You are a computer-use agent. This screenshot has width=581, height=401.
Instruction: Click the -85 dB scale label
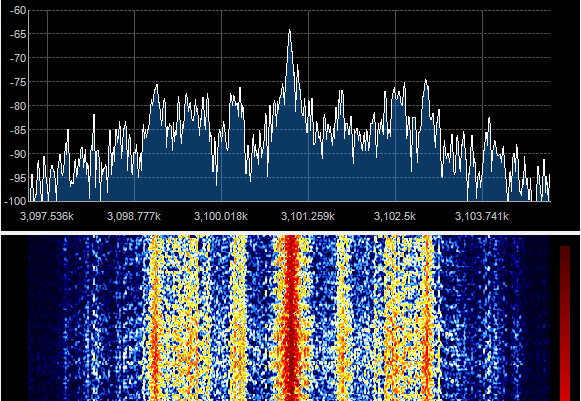18,130
